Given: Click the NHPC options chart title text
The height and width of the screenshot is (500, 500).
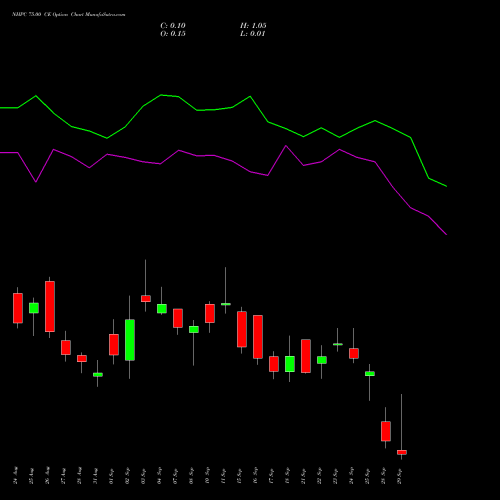Looking at the screenshot, I should [69, 15].
